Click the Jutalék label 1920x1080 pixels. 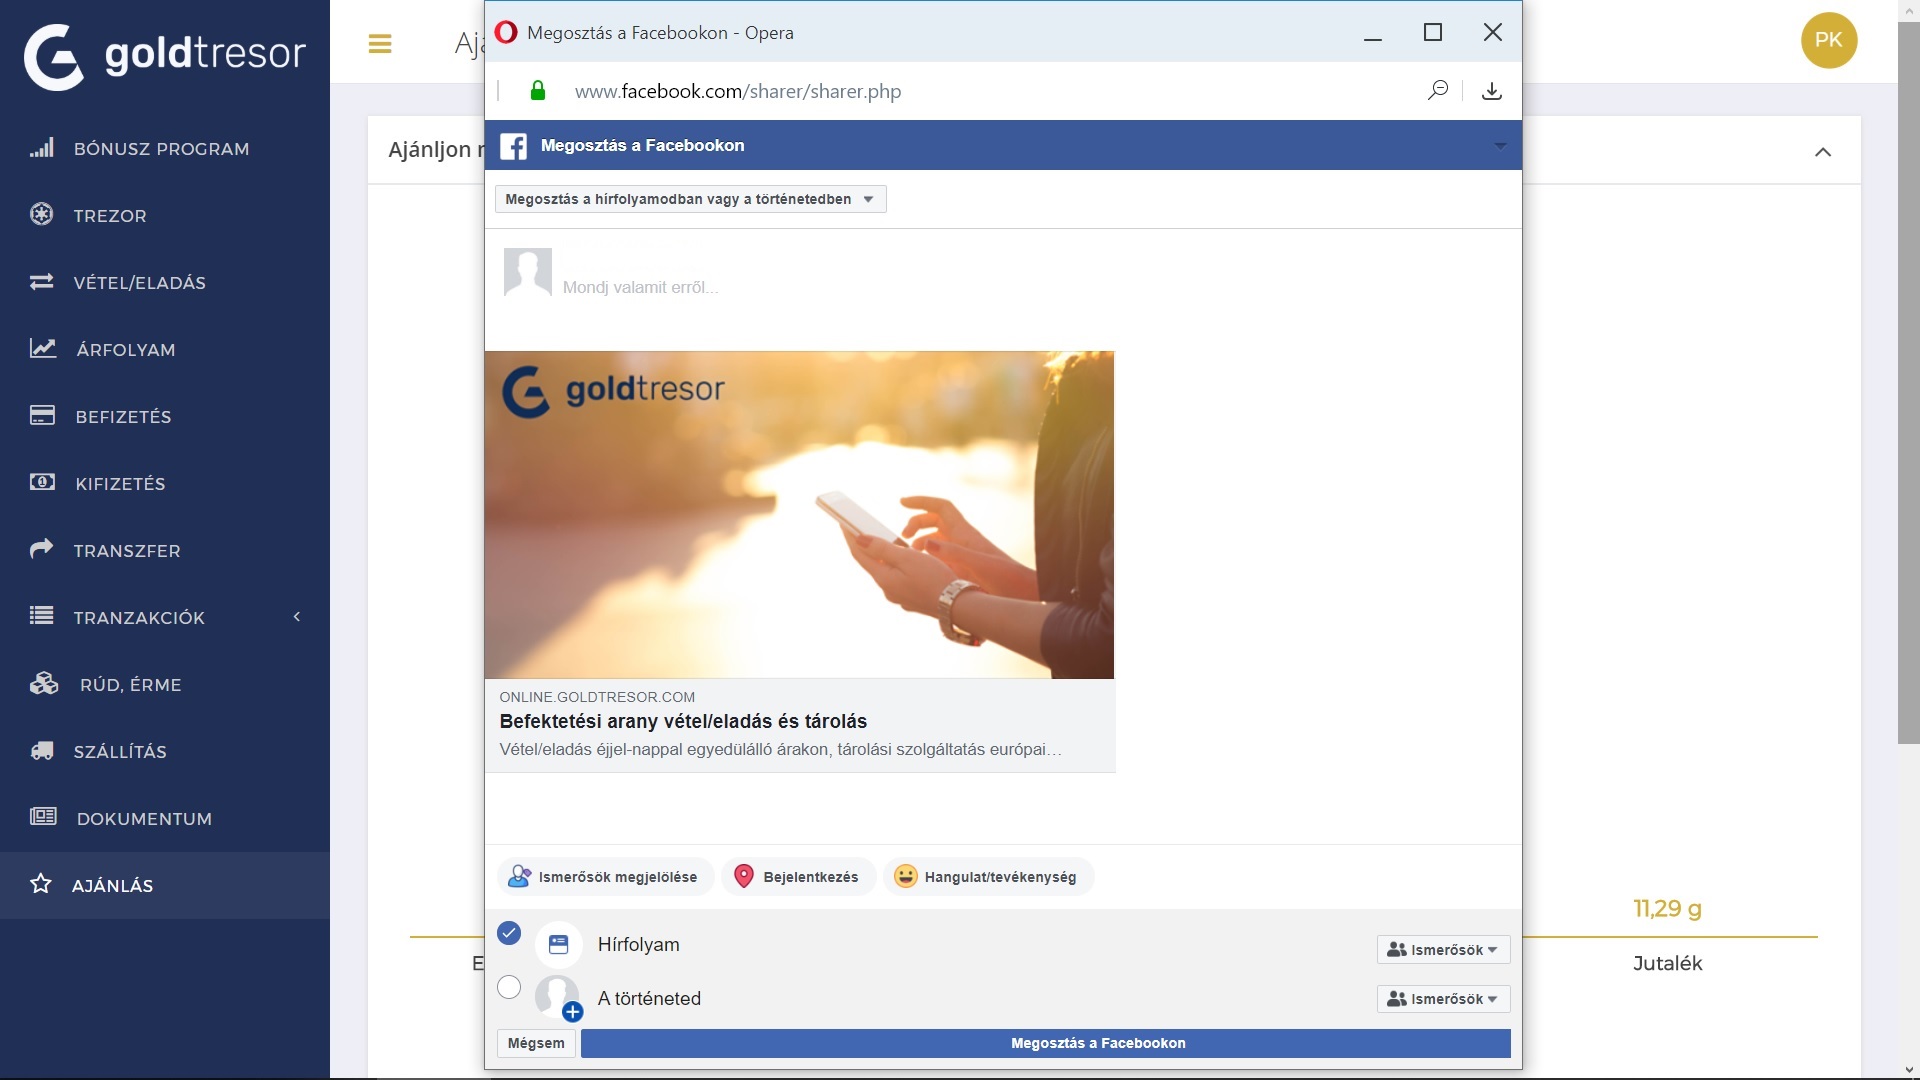coord(1667,963)
